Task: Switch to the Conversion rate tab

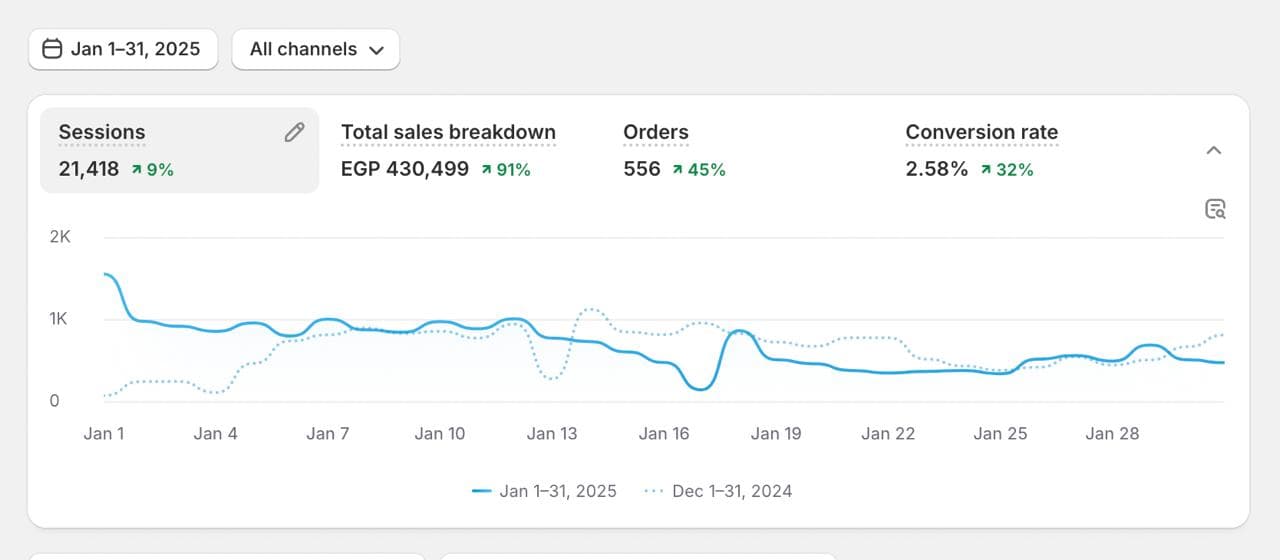Action: pyautogui.click(x=981, y=132)
